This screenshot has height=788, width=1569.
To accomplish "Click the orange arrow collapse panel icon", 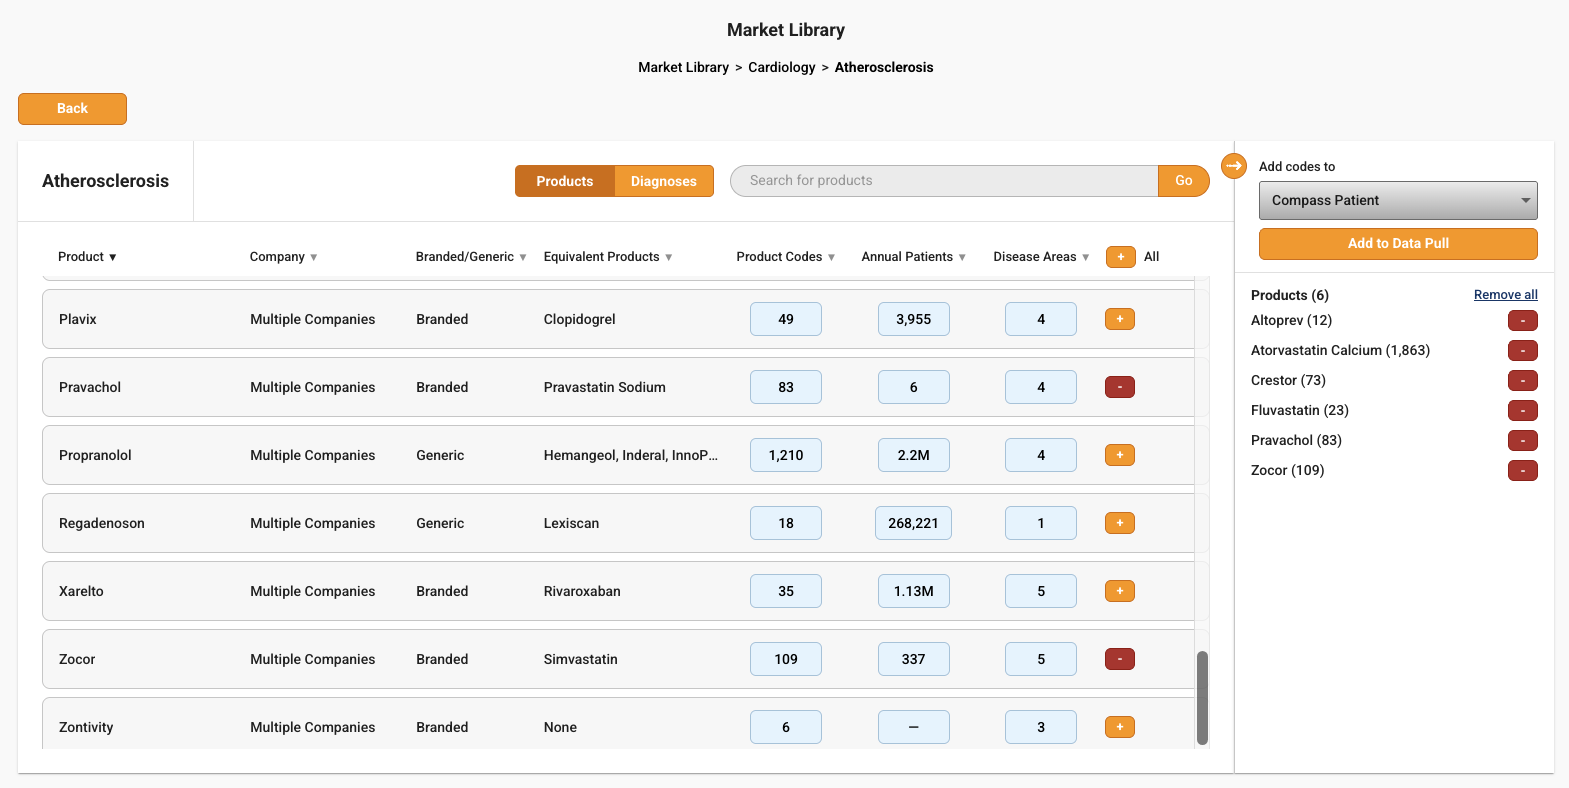I will (x=1234, y=166).
